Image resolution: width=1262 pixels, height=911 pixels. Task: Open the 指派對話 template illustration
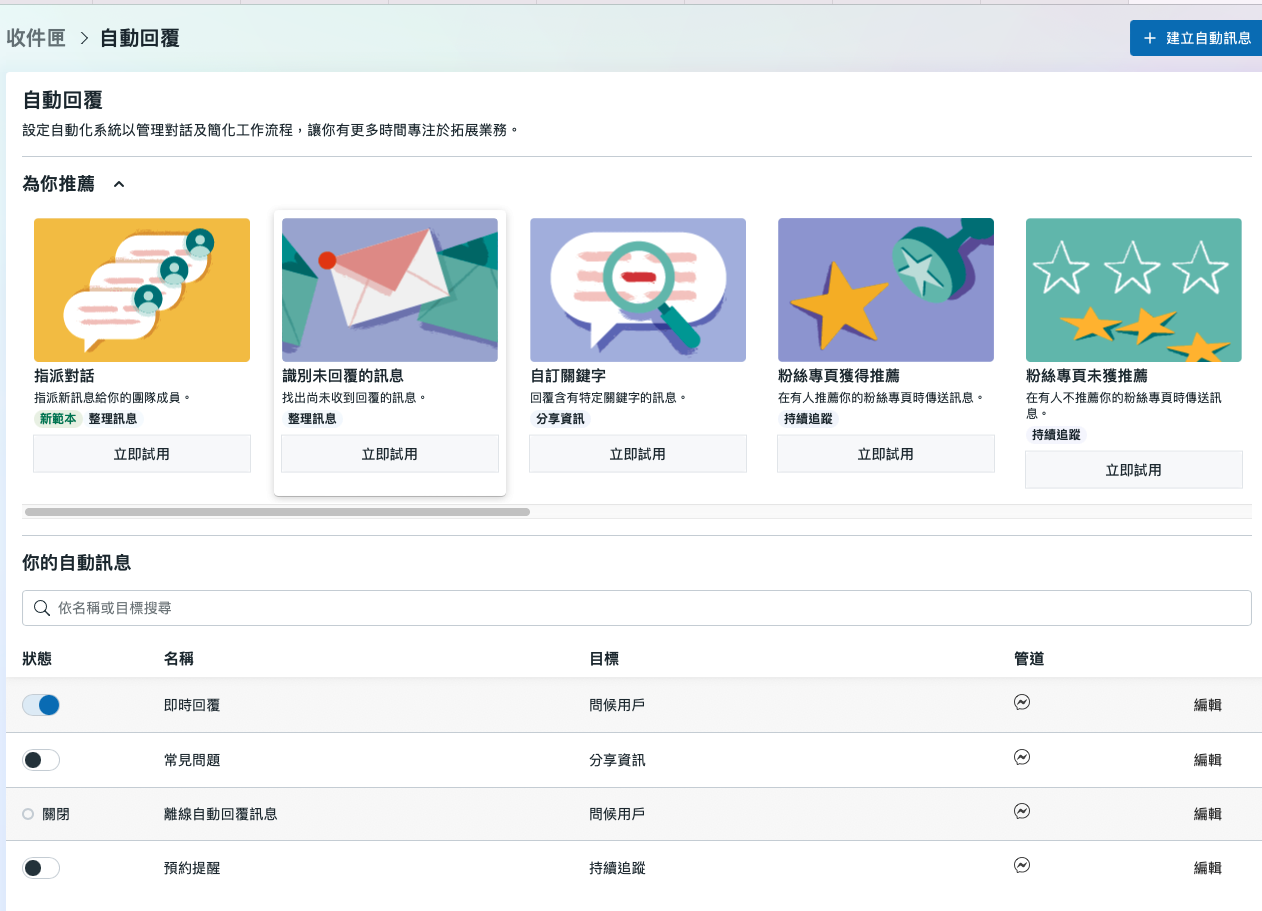[x=142, y=290]
